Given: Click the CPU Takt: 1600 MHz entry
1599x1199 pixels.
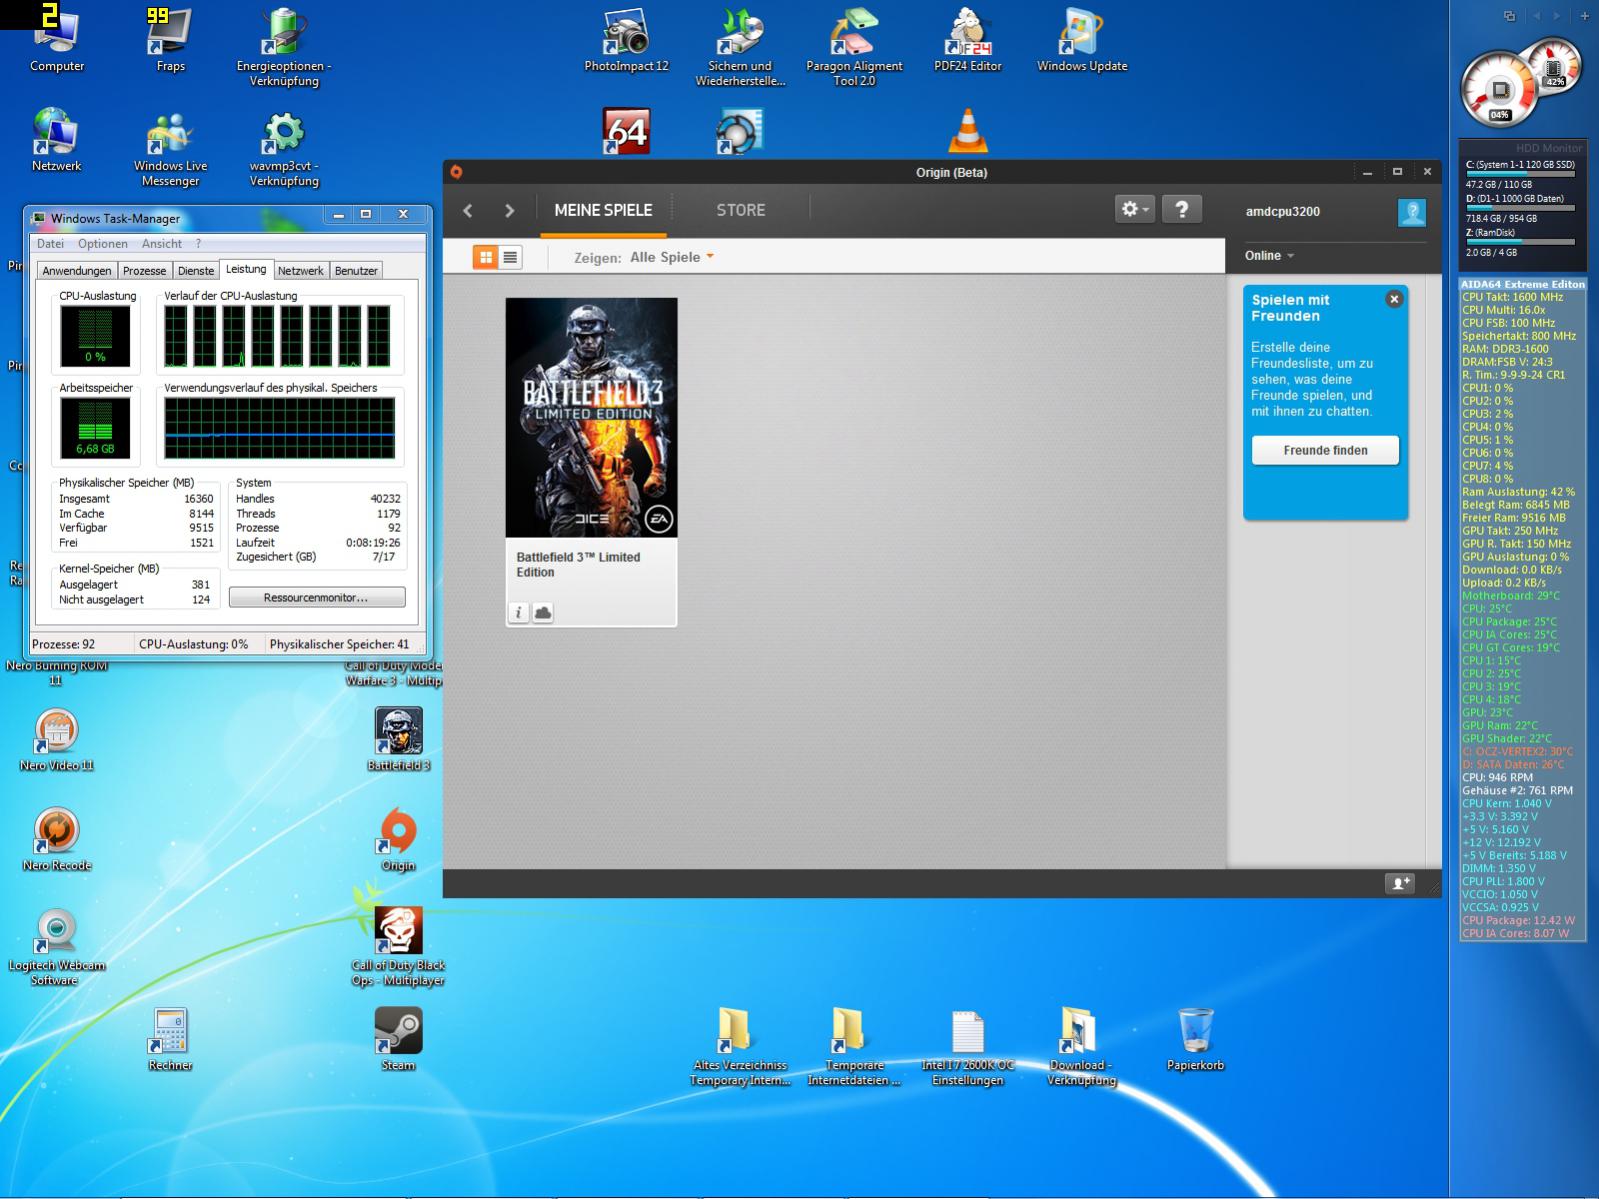Looking at the screenshot, I should point(1512,297).
